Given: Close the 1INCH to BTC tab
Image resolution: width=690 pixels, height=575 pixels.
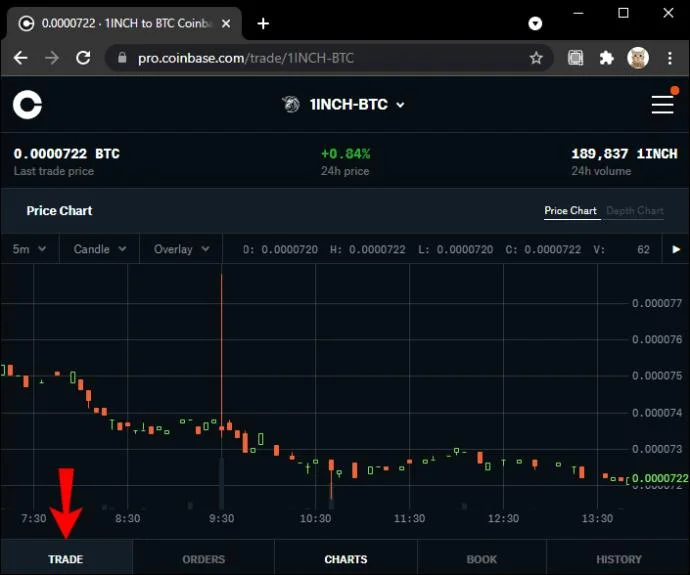Looking at the screenshot, I should pos(226,23).
